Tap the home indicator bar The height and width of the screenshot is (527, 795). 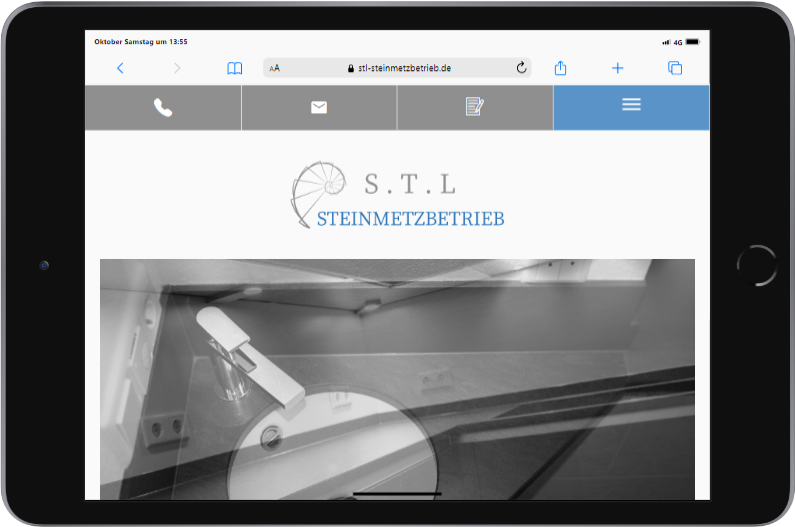pos(397,494)
